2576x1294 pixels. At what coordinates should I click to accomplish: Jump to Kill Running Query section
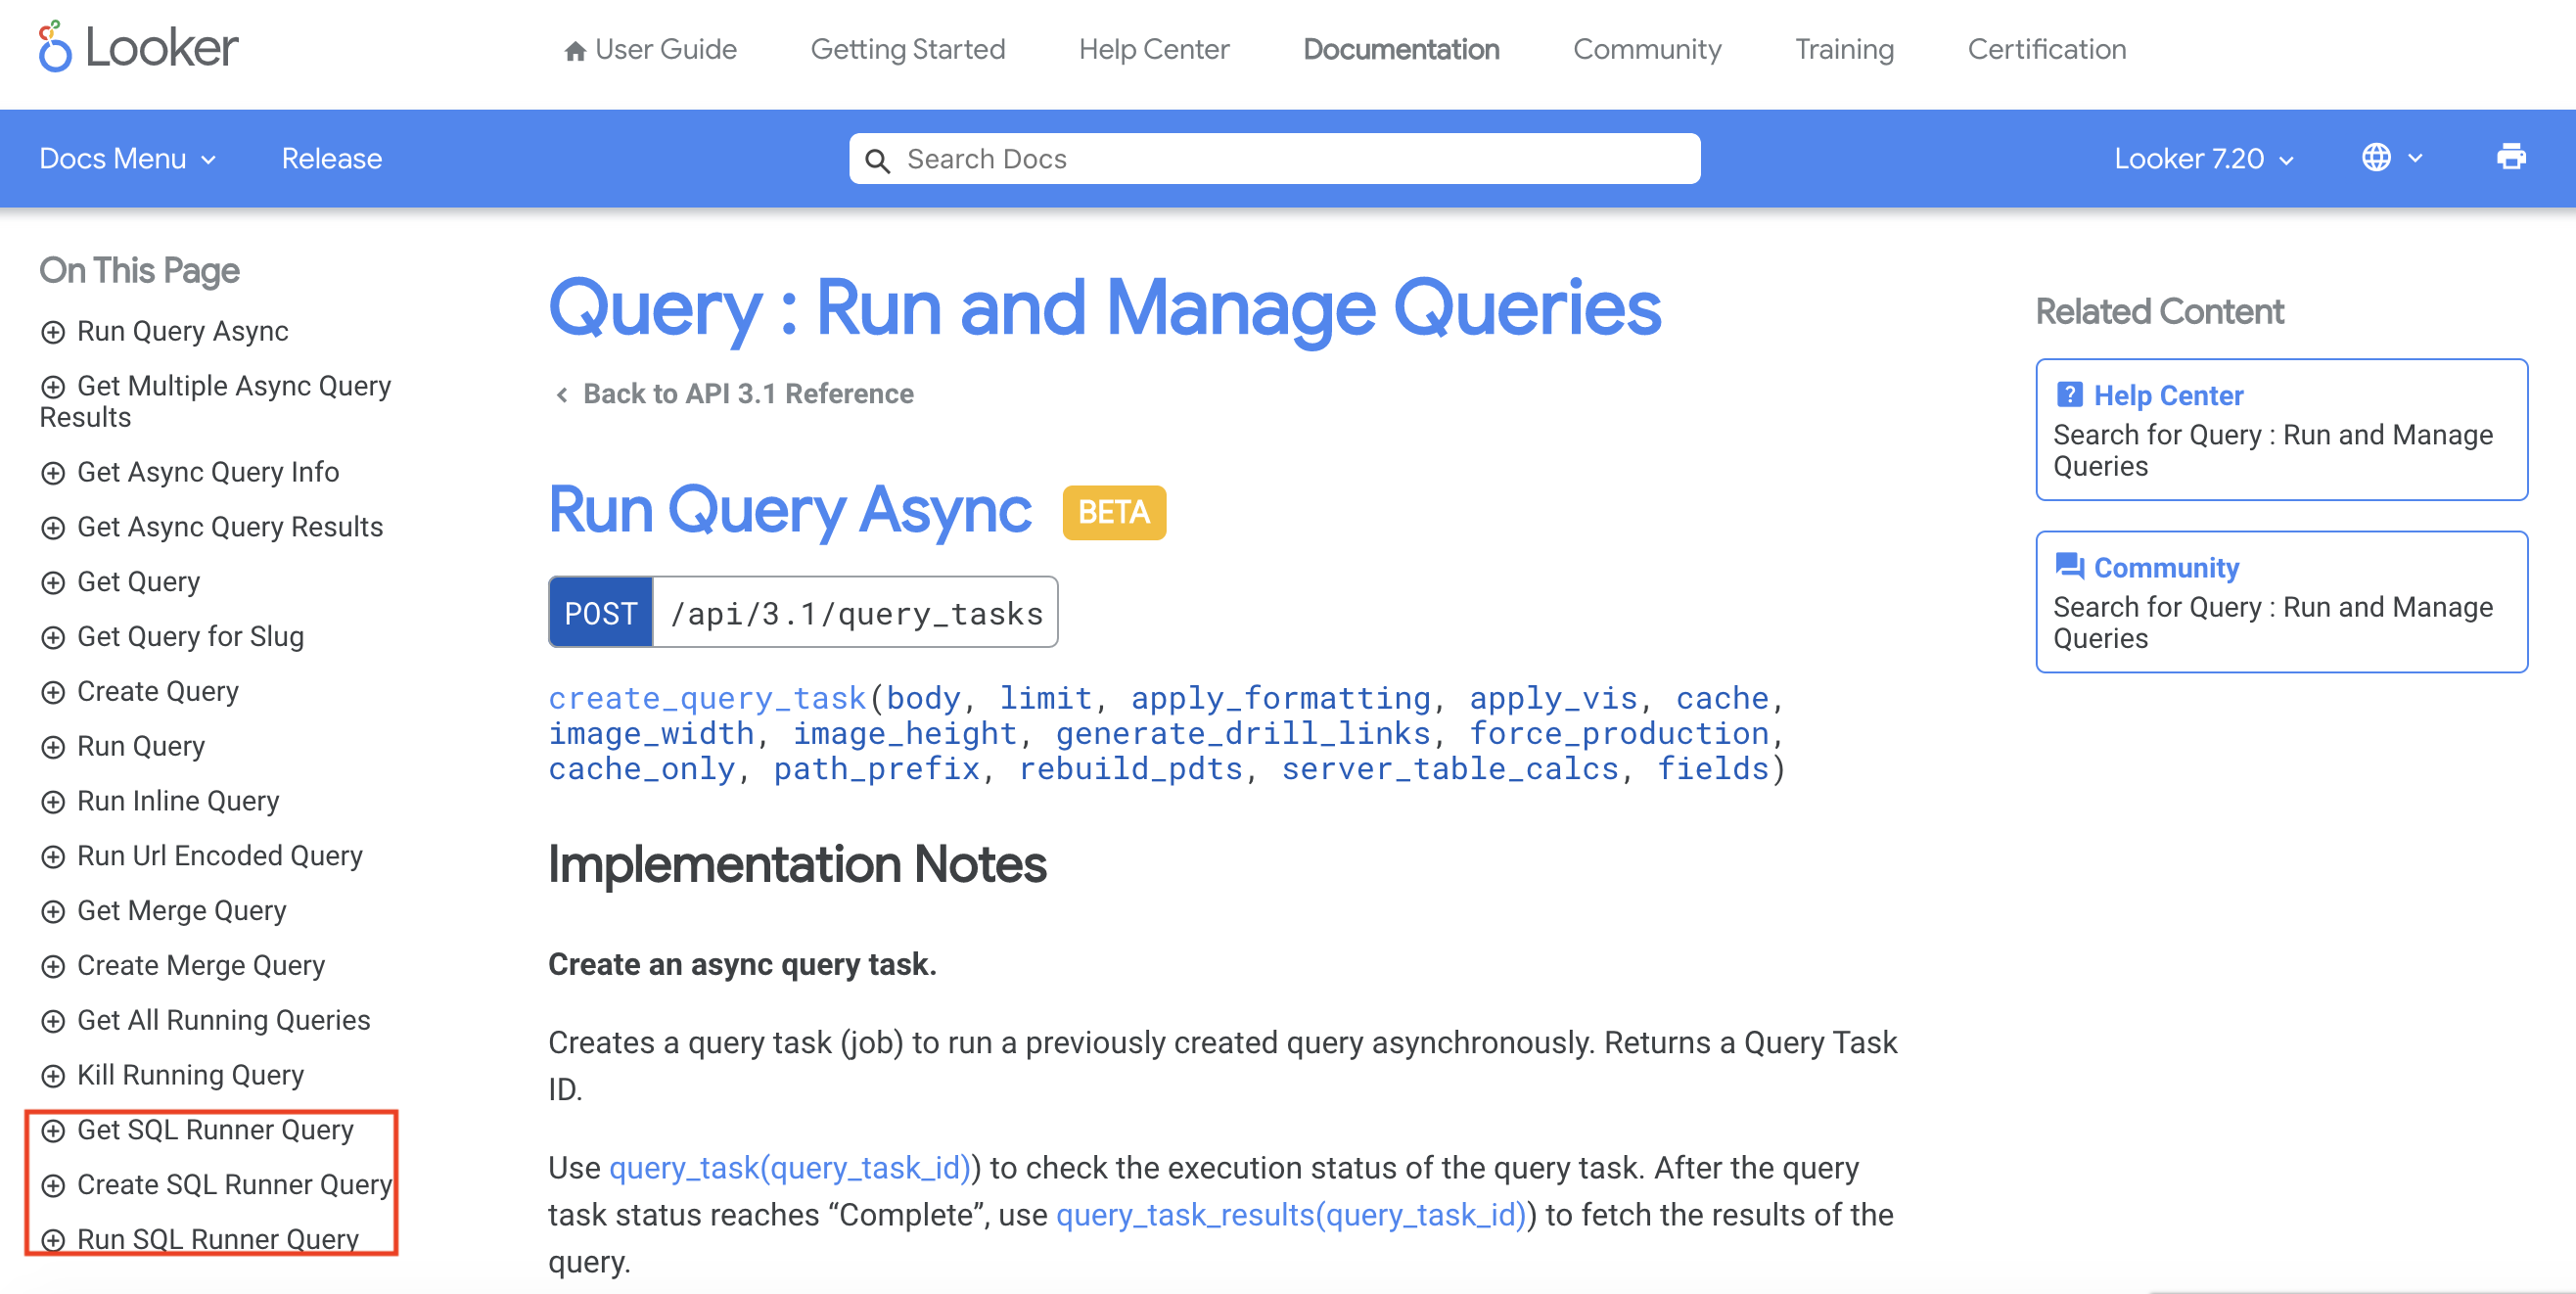pyautogui.click(x=190, y=1075)
